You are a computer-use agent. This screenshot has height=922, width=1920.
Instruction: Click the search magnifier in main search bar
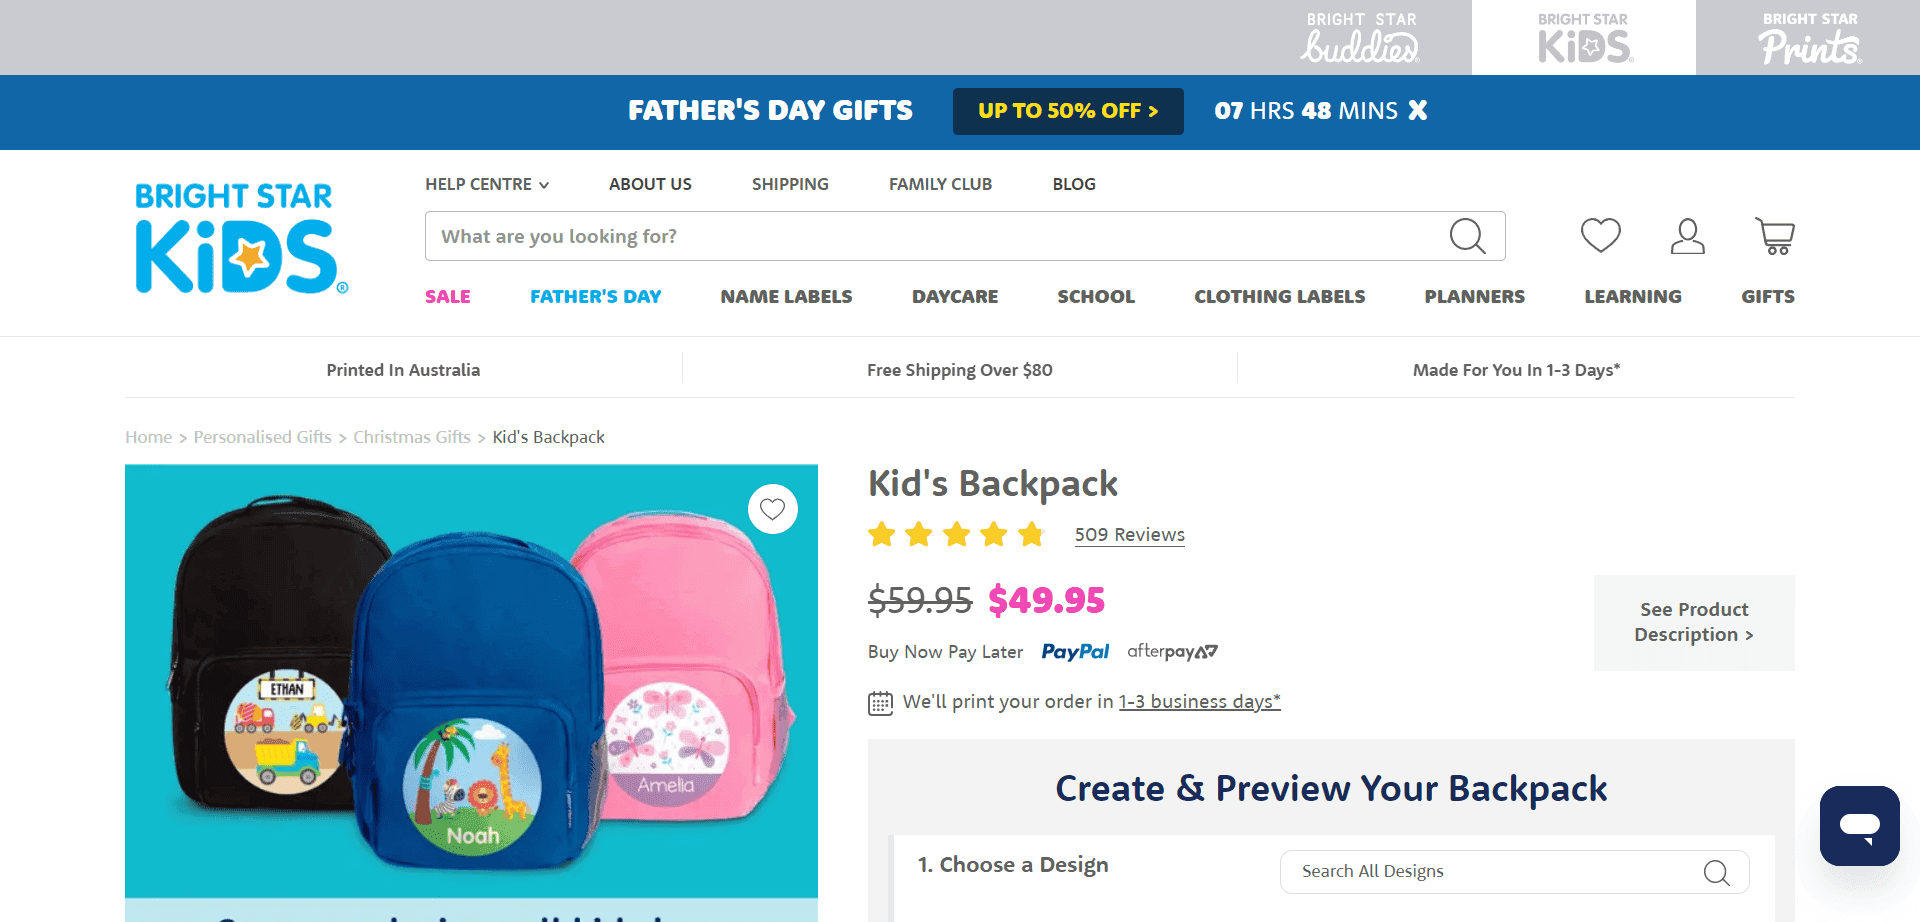pos(1467,236)
